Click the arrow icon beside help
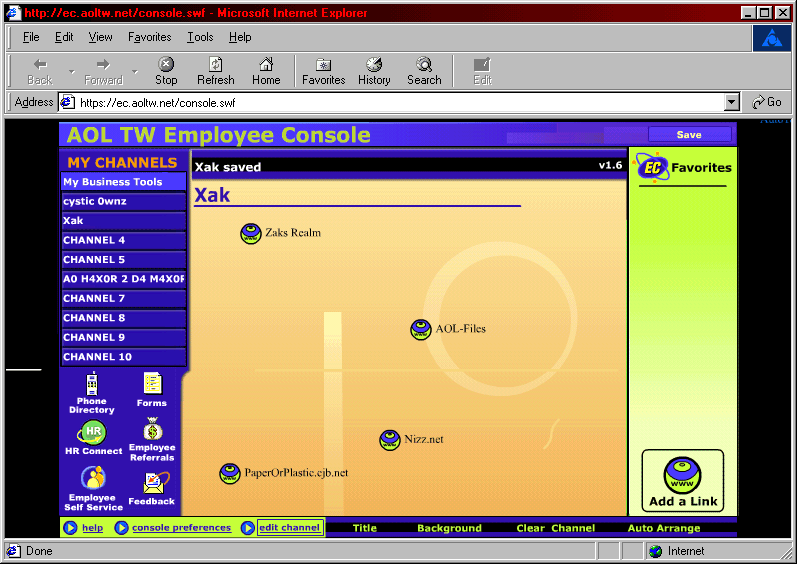 click(70, 528)
